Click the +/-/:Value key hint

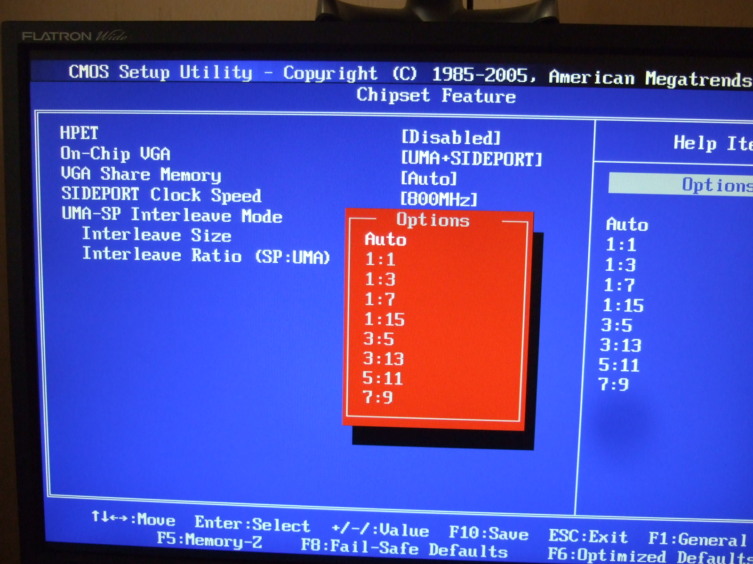pyautogui.click(x=380, y=529)
